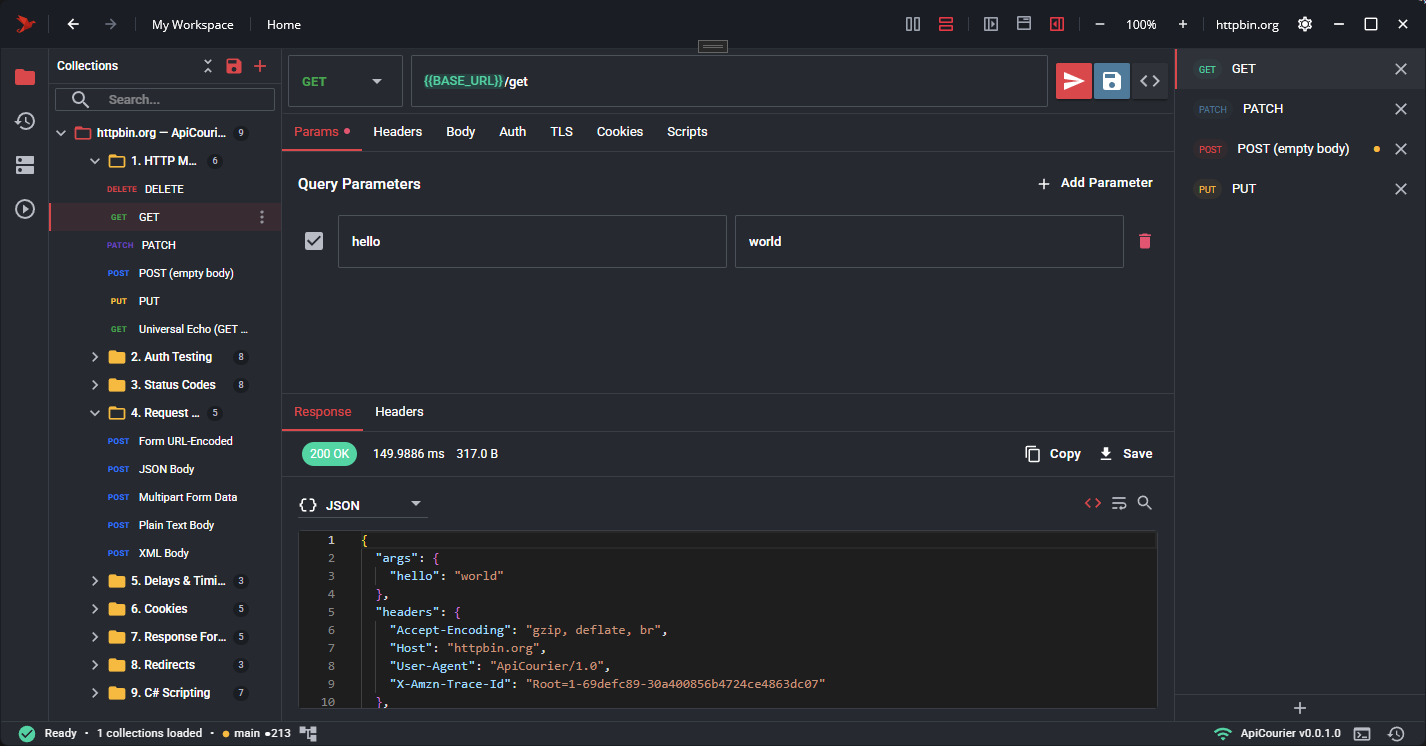Image resolution: width=1426 pixels, height=746 pixels.
Task: Open the Collections sidebar folder icon
Action: [x=25, y=77]
